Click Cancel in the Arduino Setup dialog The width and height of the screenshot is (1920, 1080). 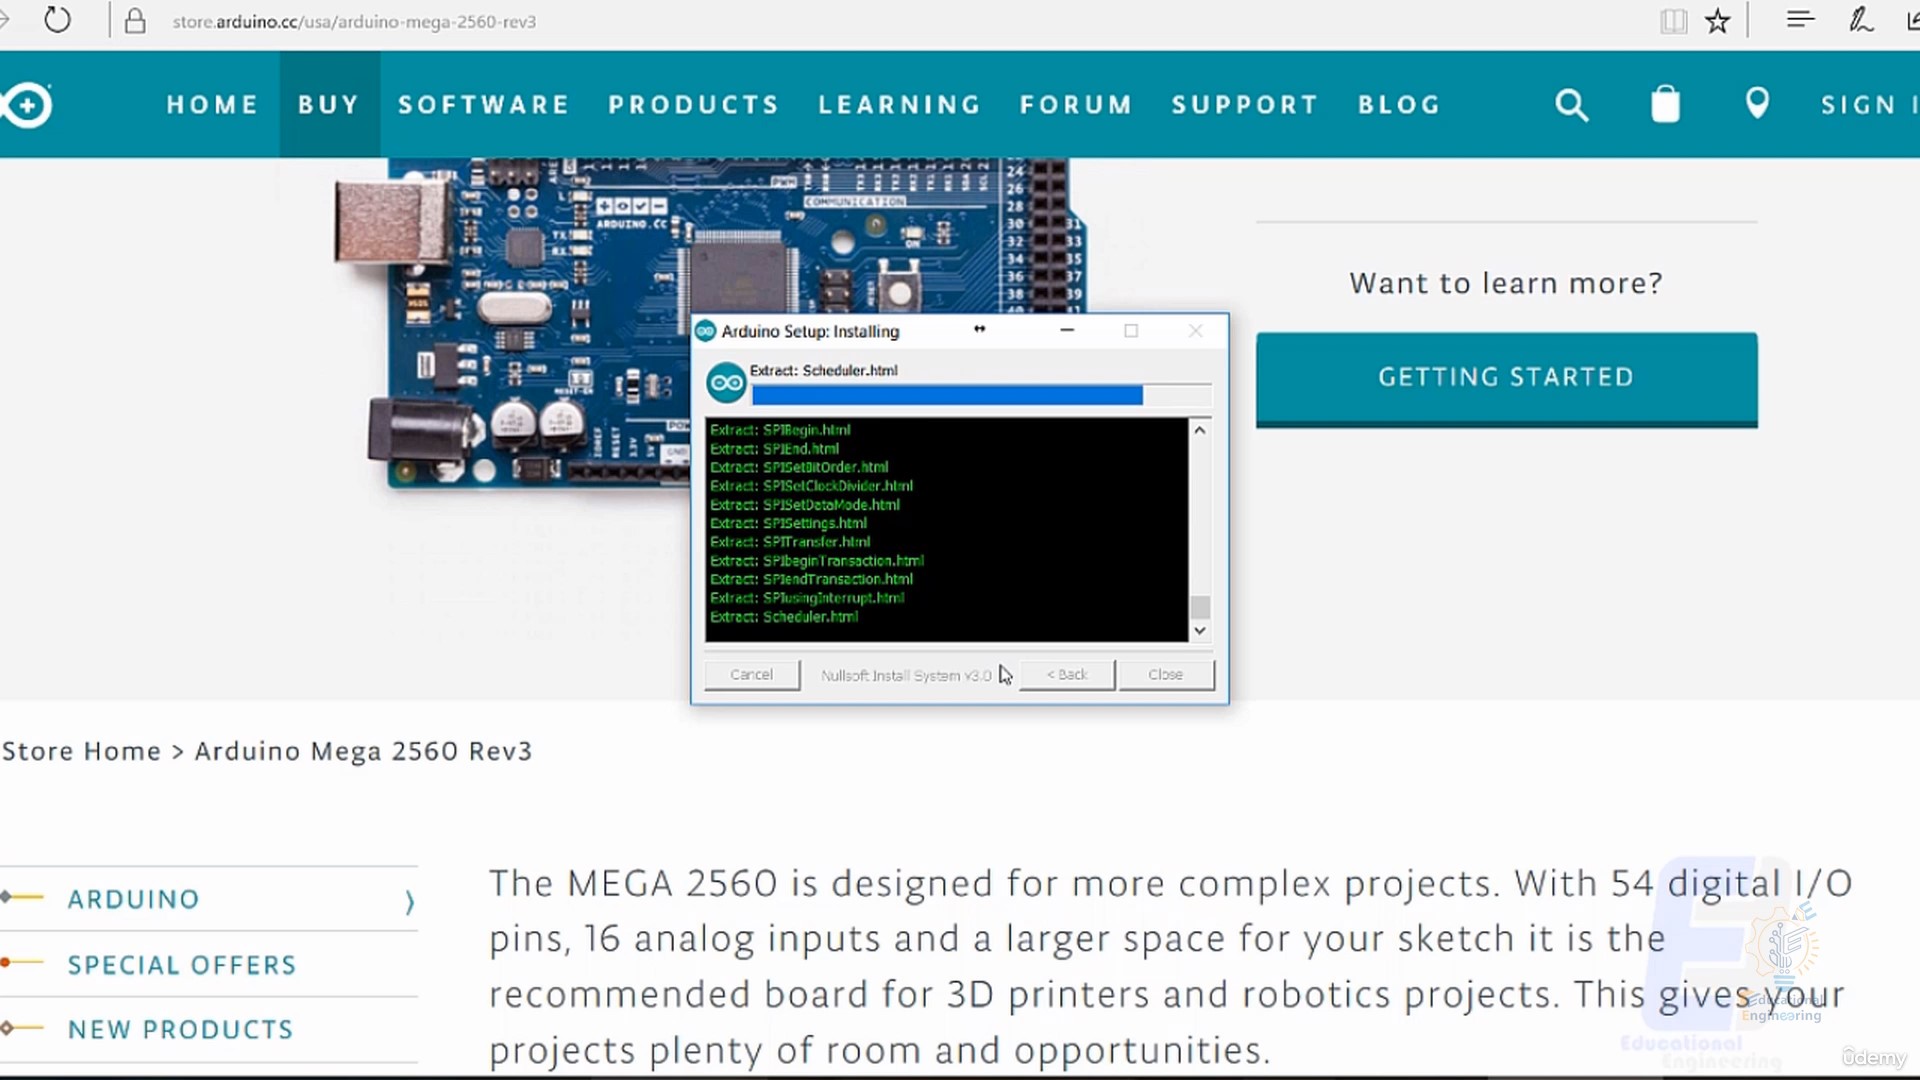click(751, 675)
